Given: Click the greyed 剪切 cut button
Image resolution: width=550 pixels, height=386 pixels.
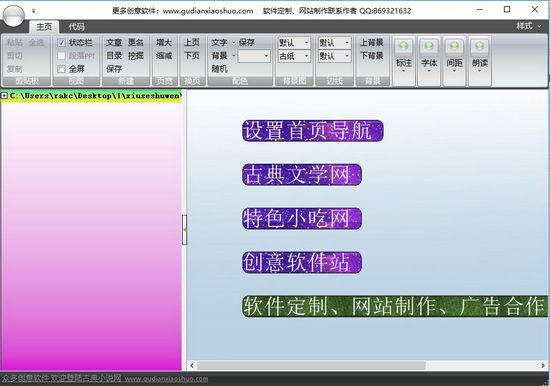Looking at the screenshot, I should coord(15,55).
